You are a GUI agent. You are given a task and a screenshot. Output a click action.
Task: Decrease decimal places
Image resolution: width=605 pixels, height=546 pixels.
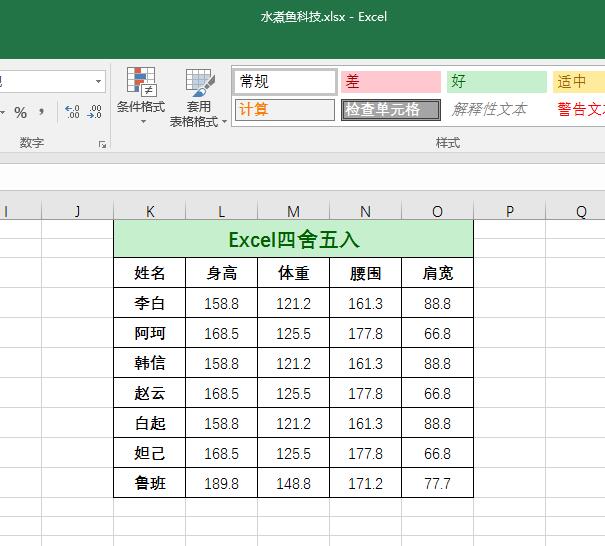pos(95,112)
